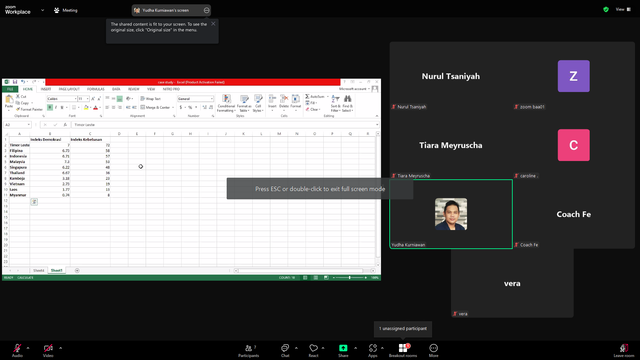Expand audio options arrow next to Audio
Screen dimensions: 640x360
pyautogui.click(x=28, y=348)
